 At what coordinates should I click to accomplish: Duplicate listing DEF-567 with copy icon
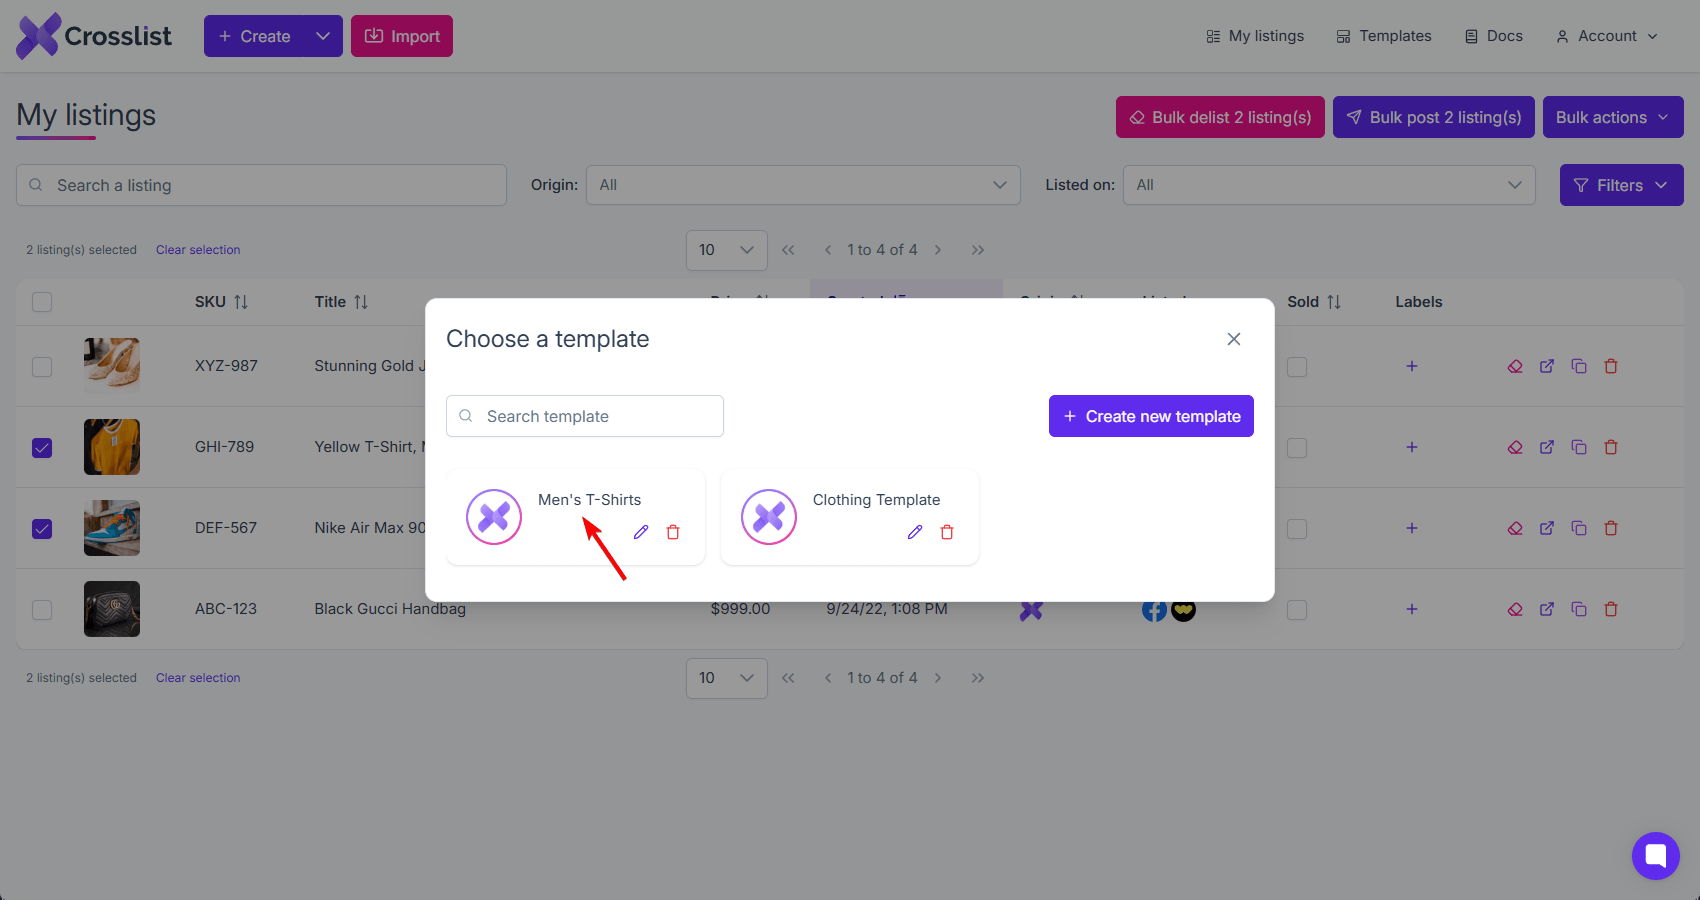click(1579, 528)
